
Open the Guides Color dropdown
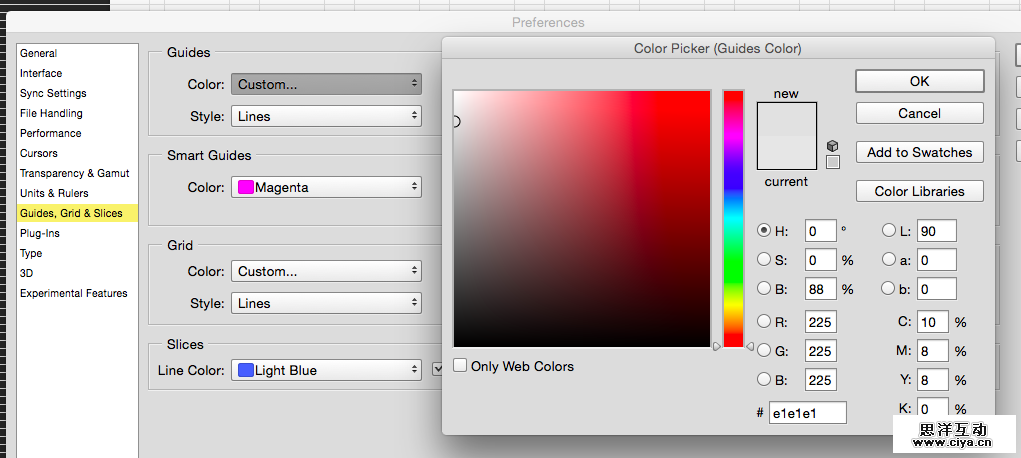(326, 85)
